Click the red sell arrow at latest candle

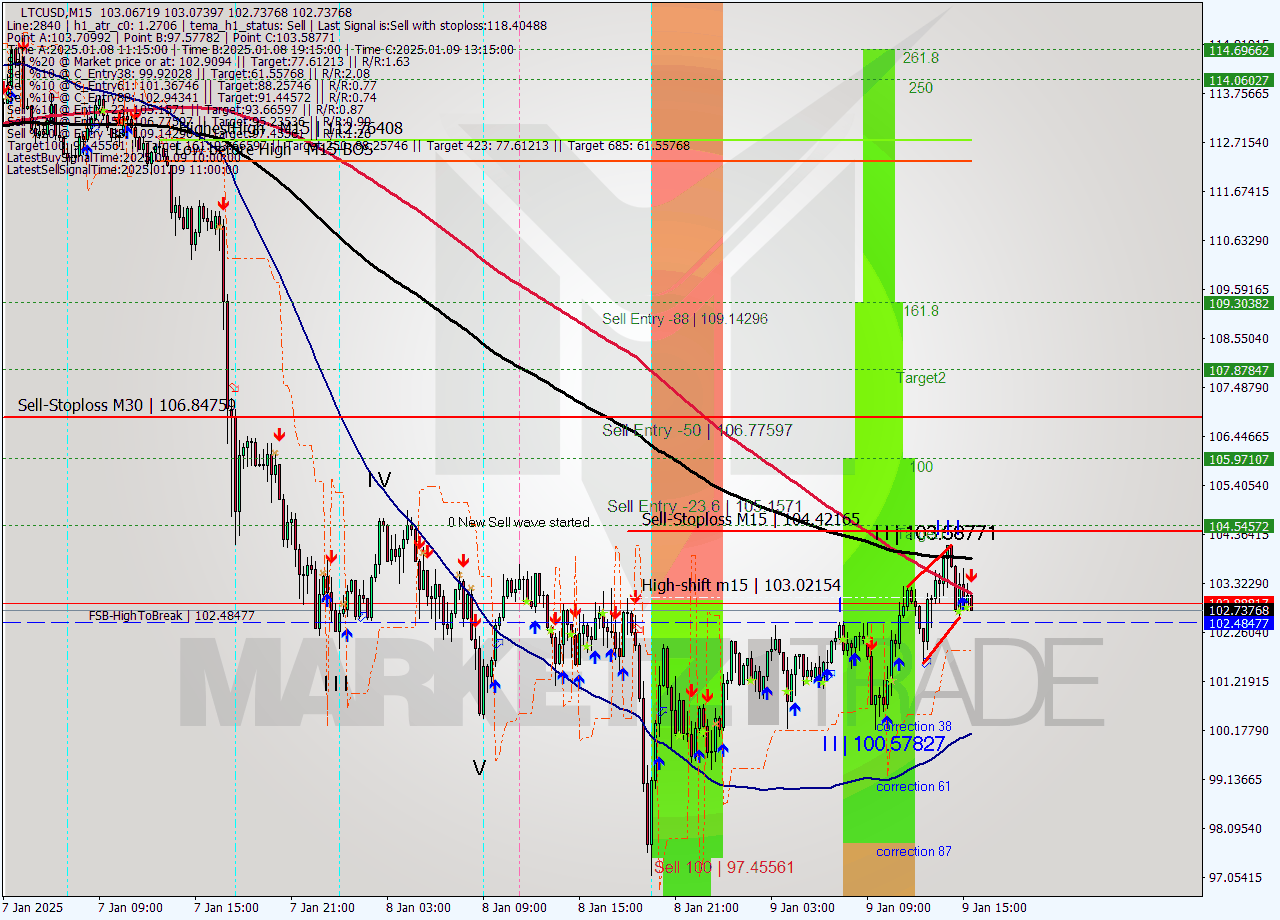[971, 577]
